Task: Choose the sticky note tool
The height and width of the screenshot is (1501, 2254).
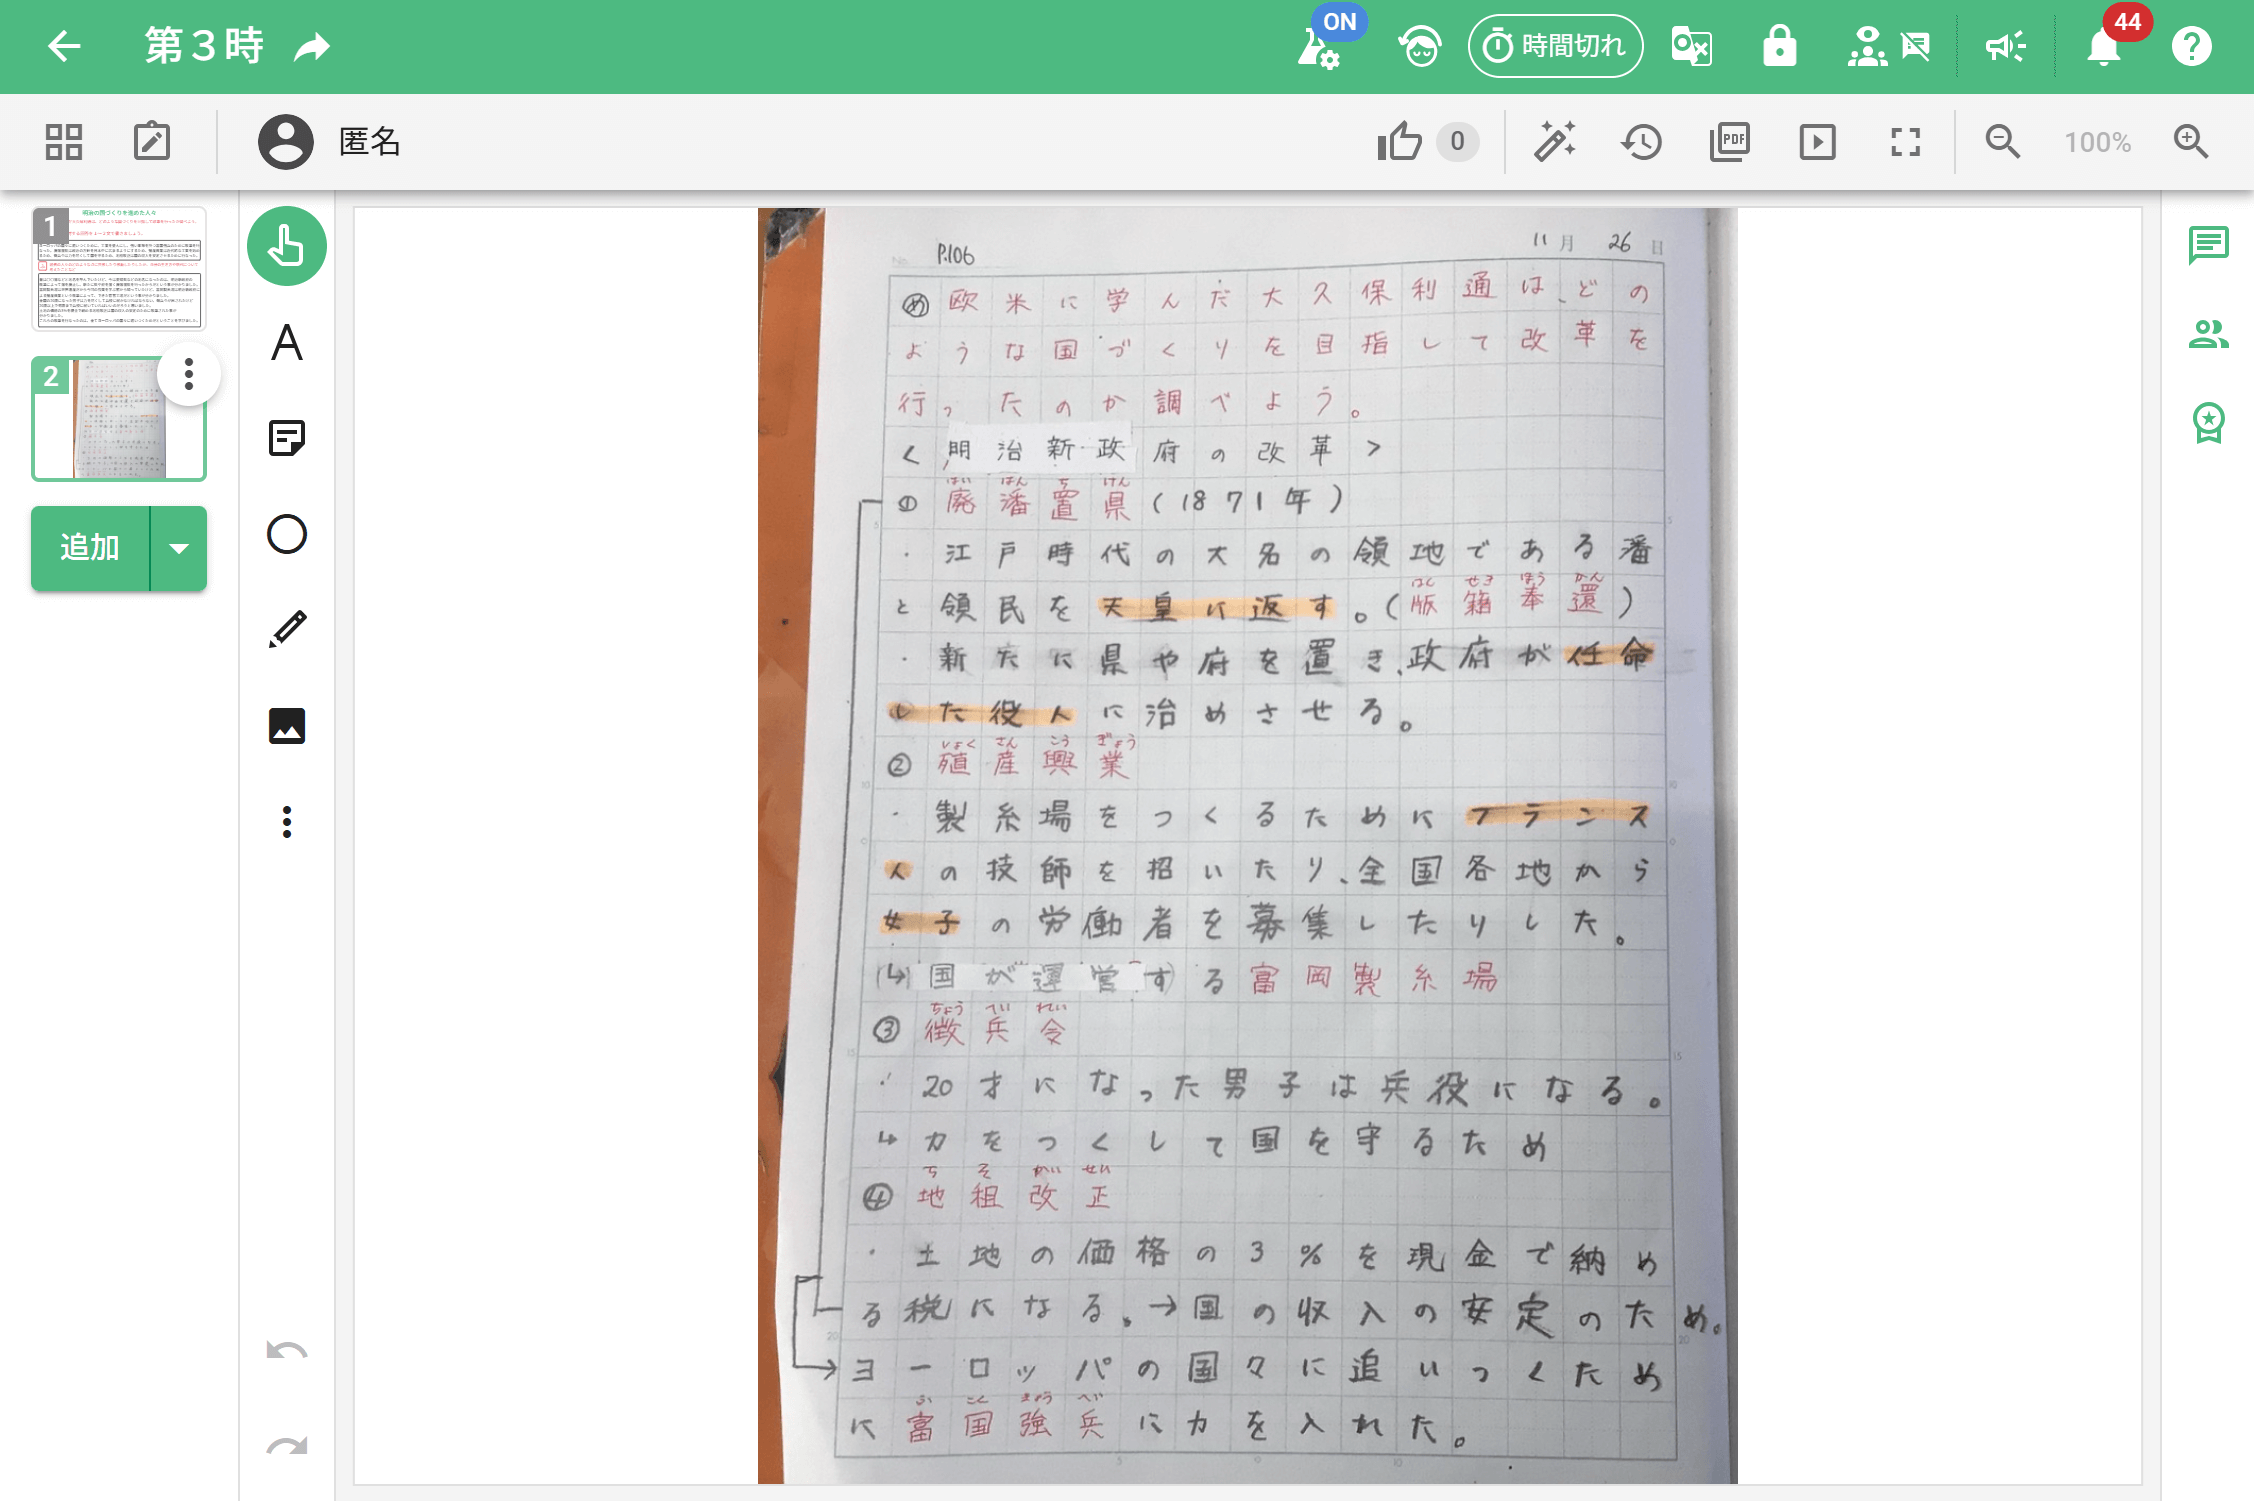Action: [287, 438]
